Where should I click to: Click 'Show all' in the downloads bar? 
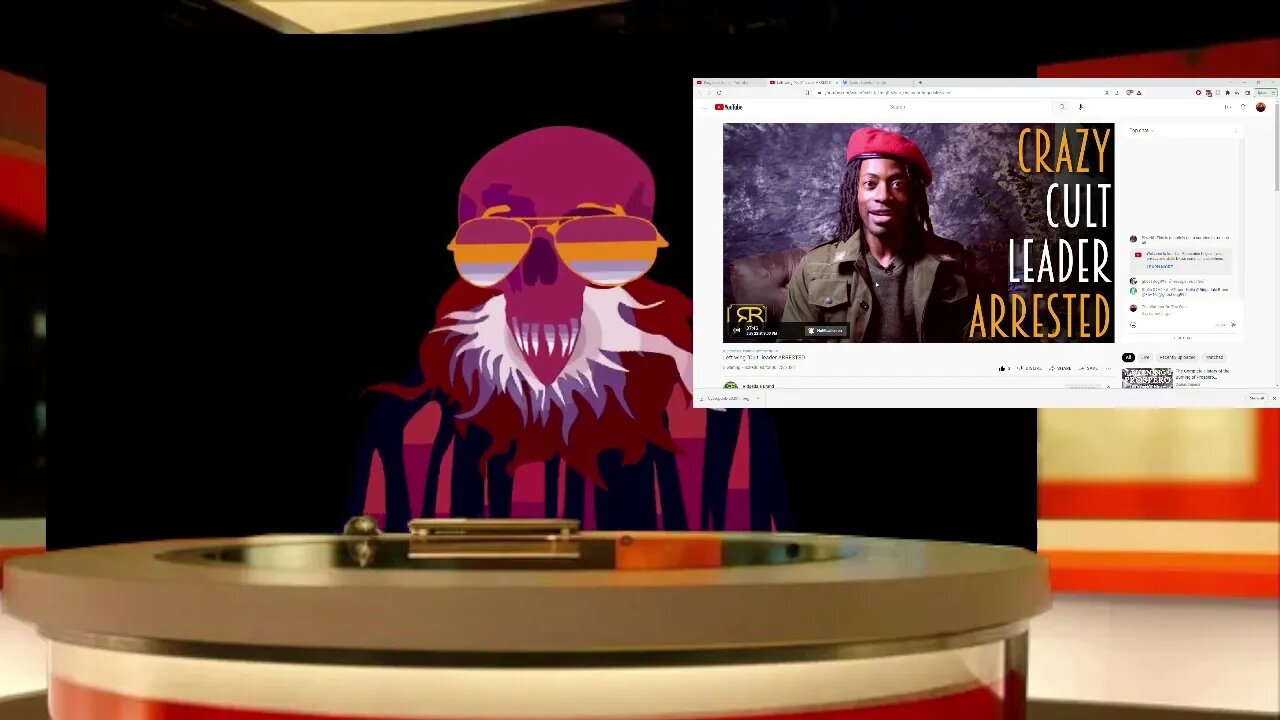(1257, 398)
